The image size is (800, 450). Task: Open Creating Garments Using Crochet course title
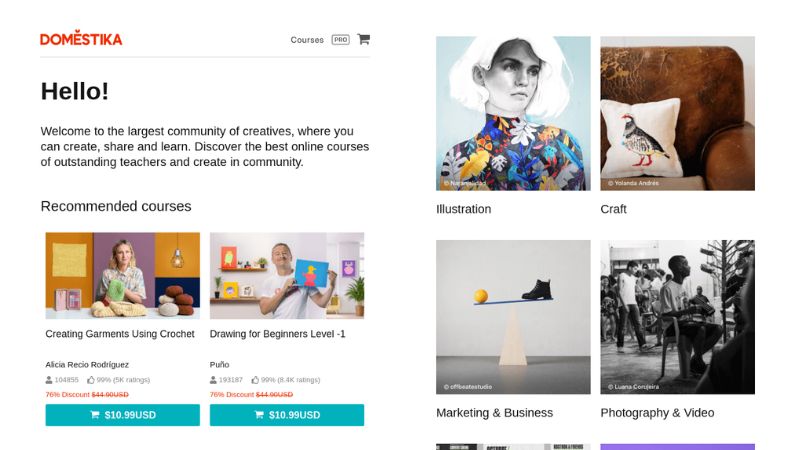click(120, 334)
